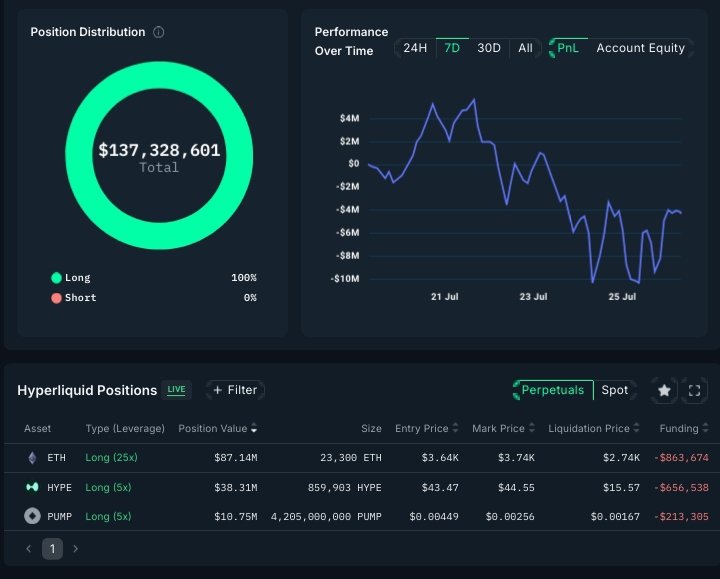Go to next page arrow
This screenshot has width=720, height=579.
[76, 549]
